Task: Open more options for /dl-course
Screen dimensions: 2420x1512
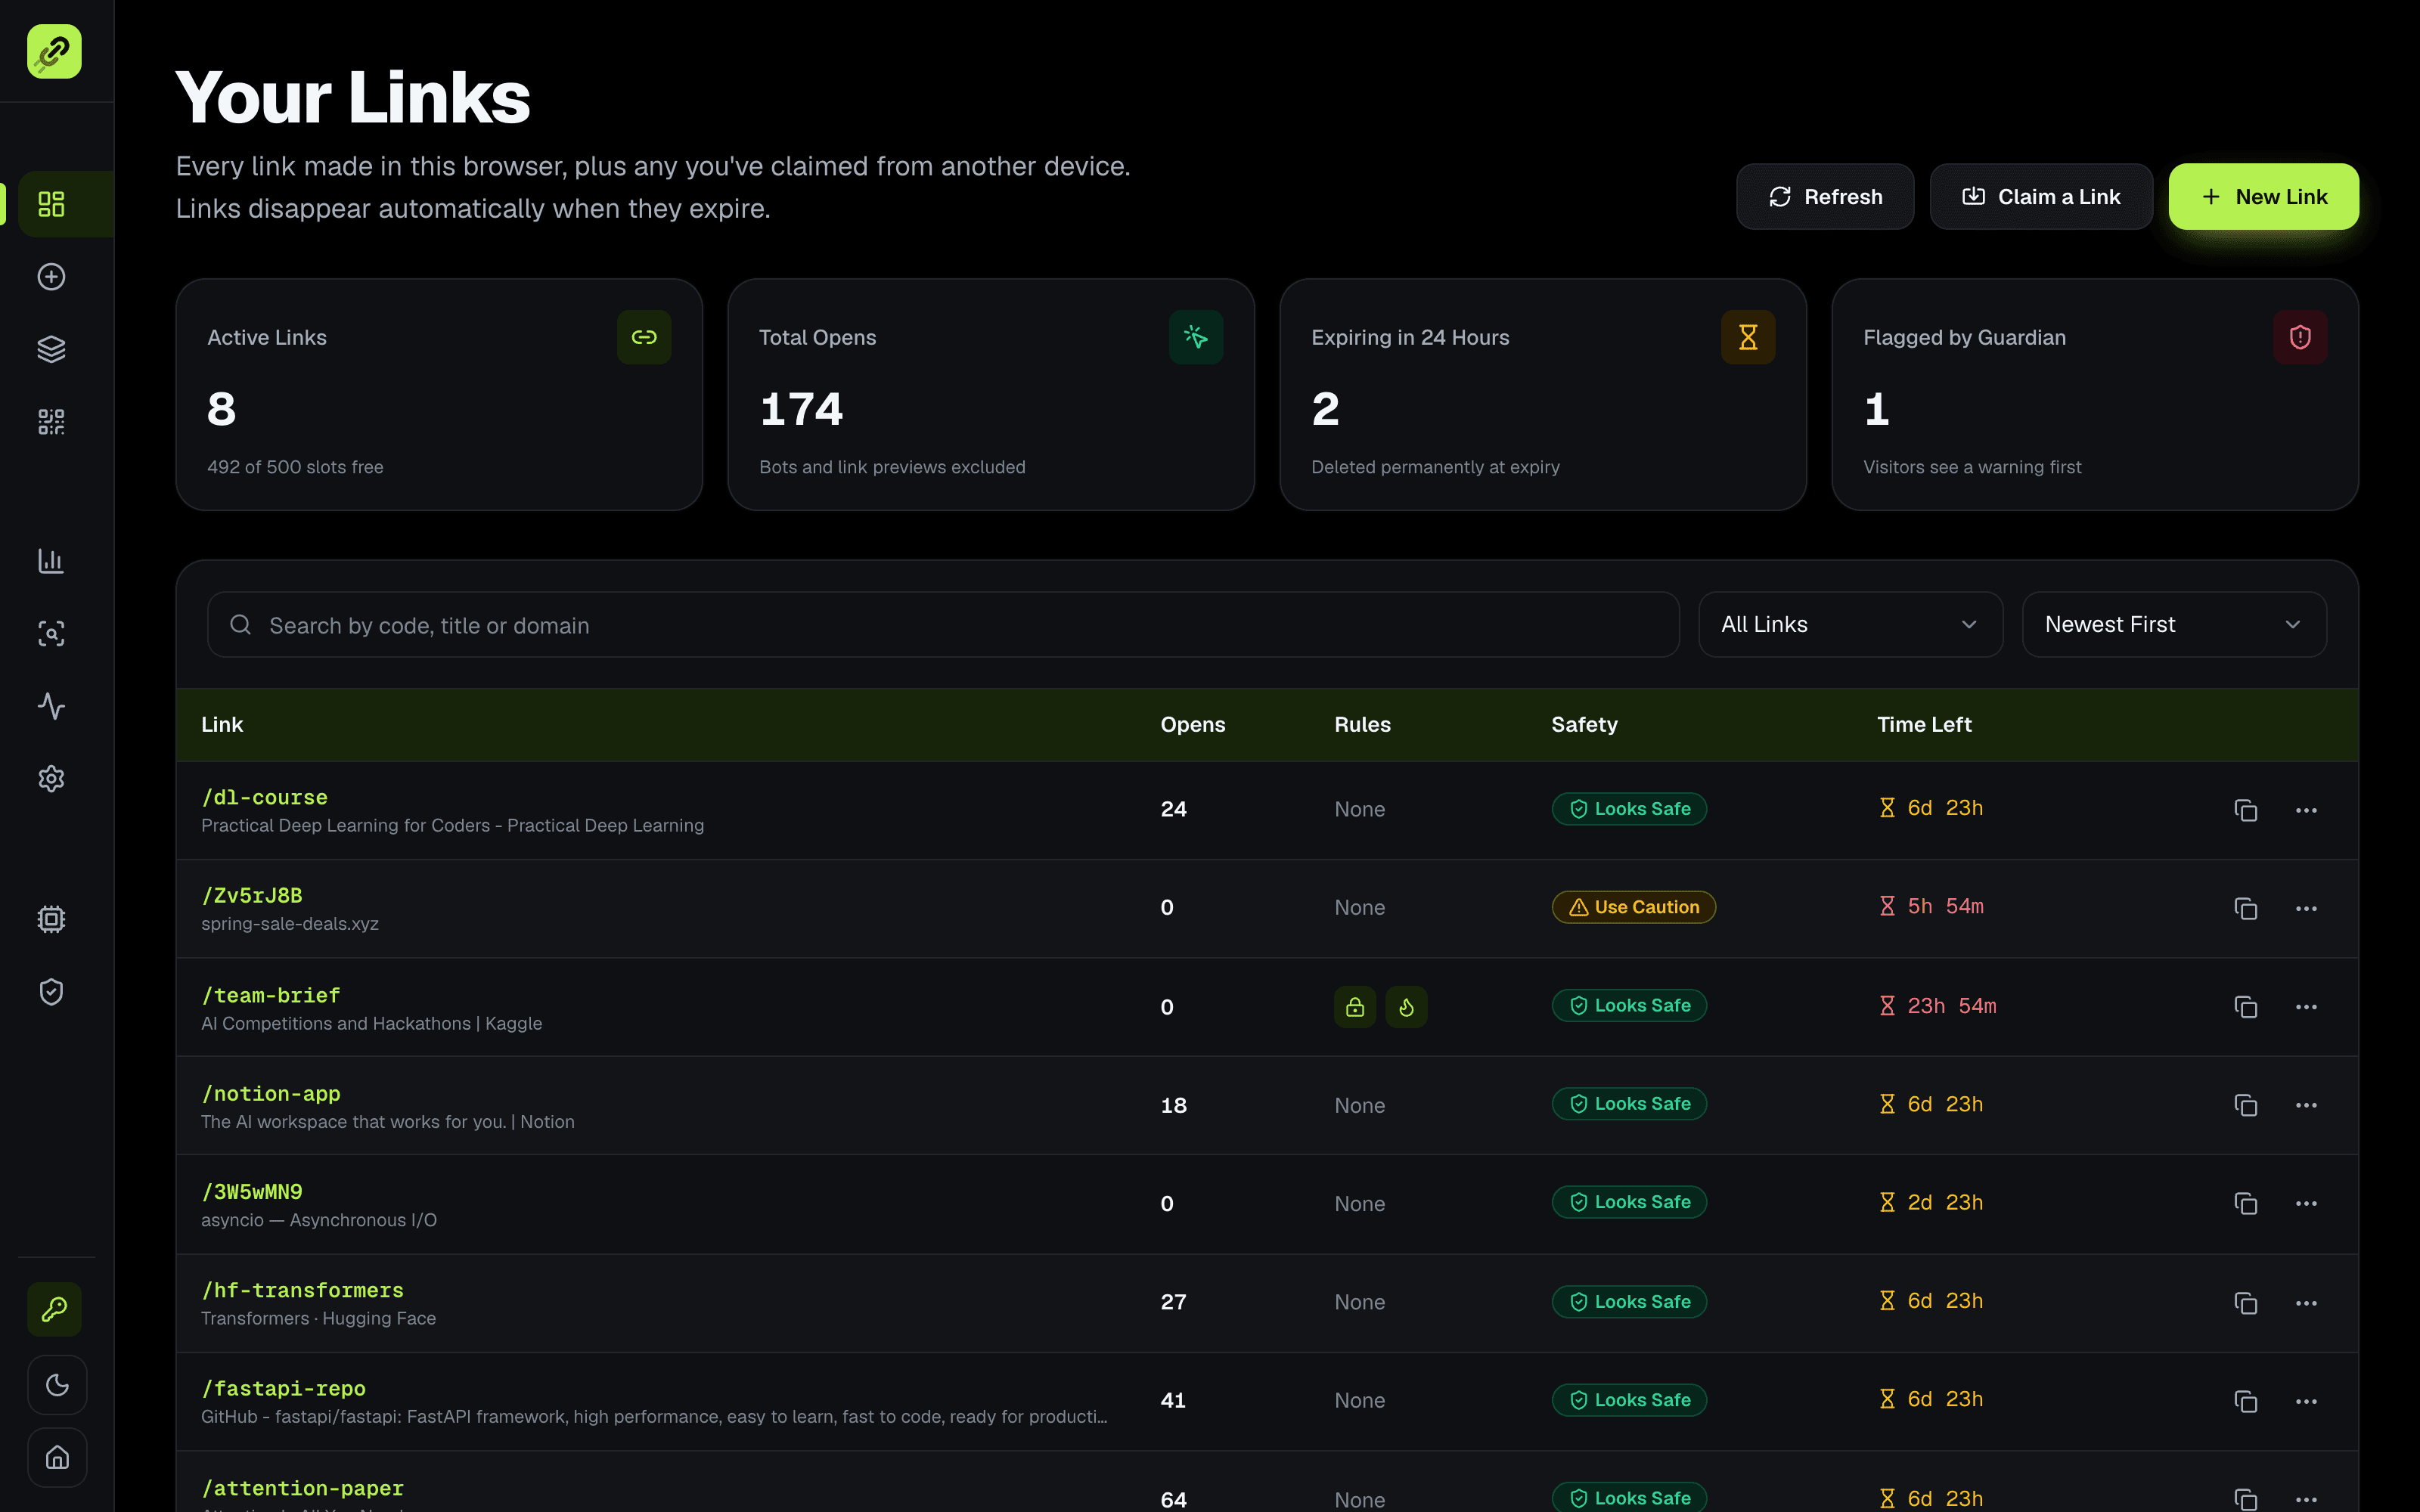Action: point(2306,810)
